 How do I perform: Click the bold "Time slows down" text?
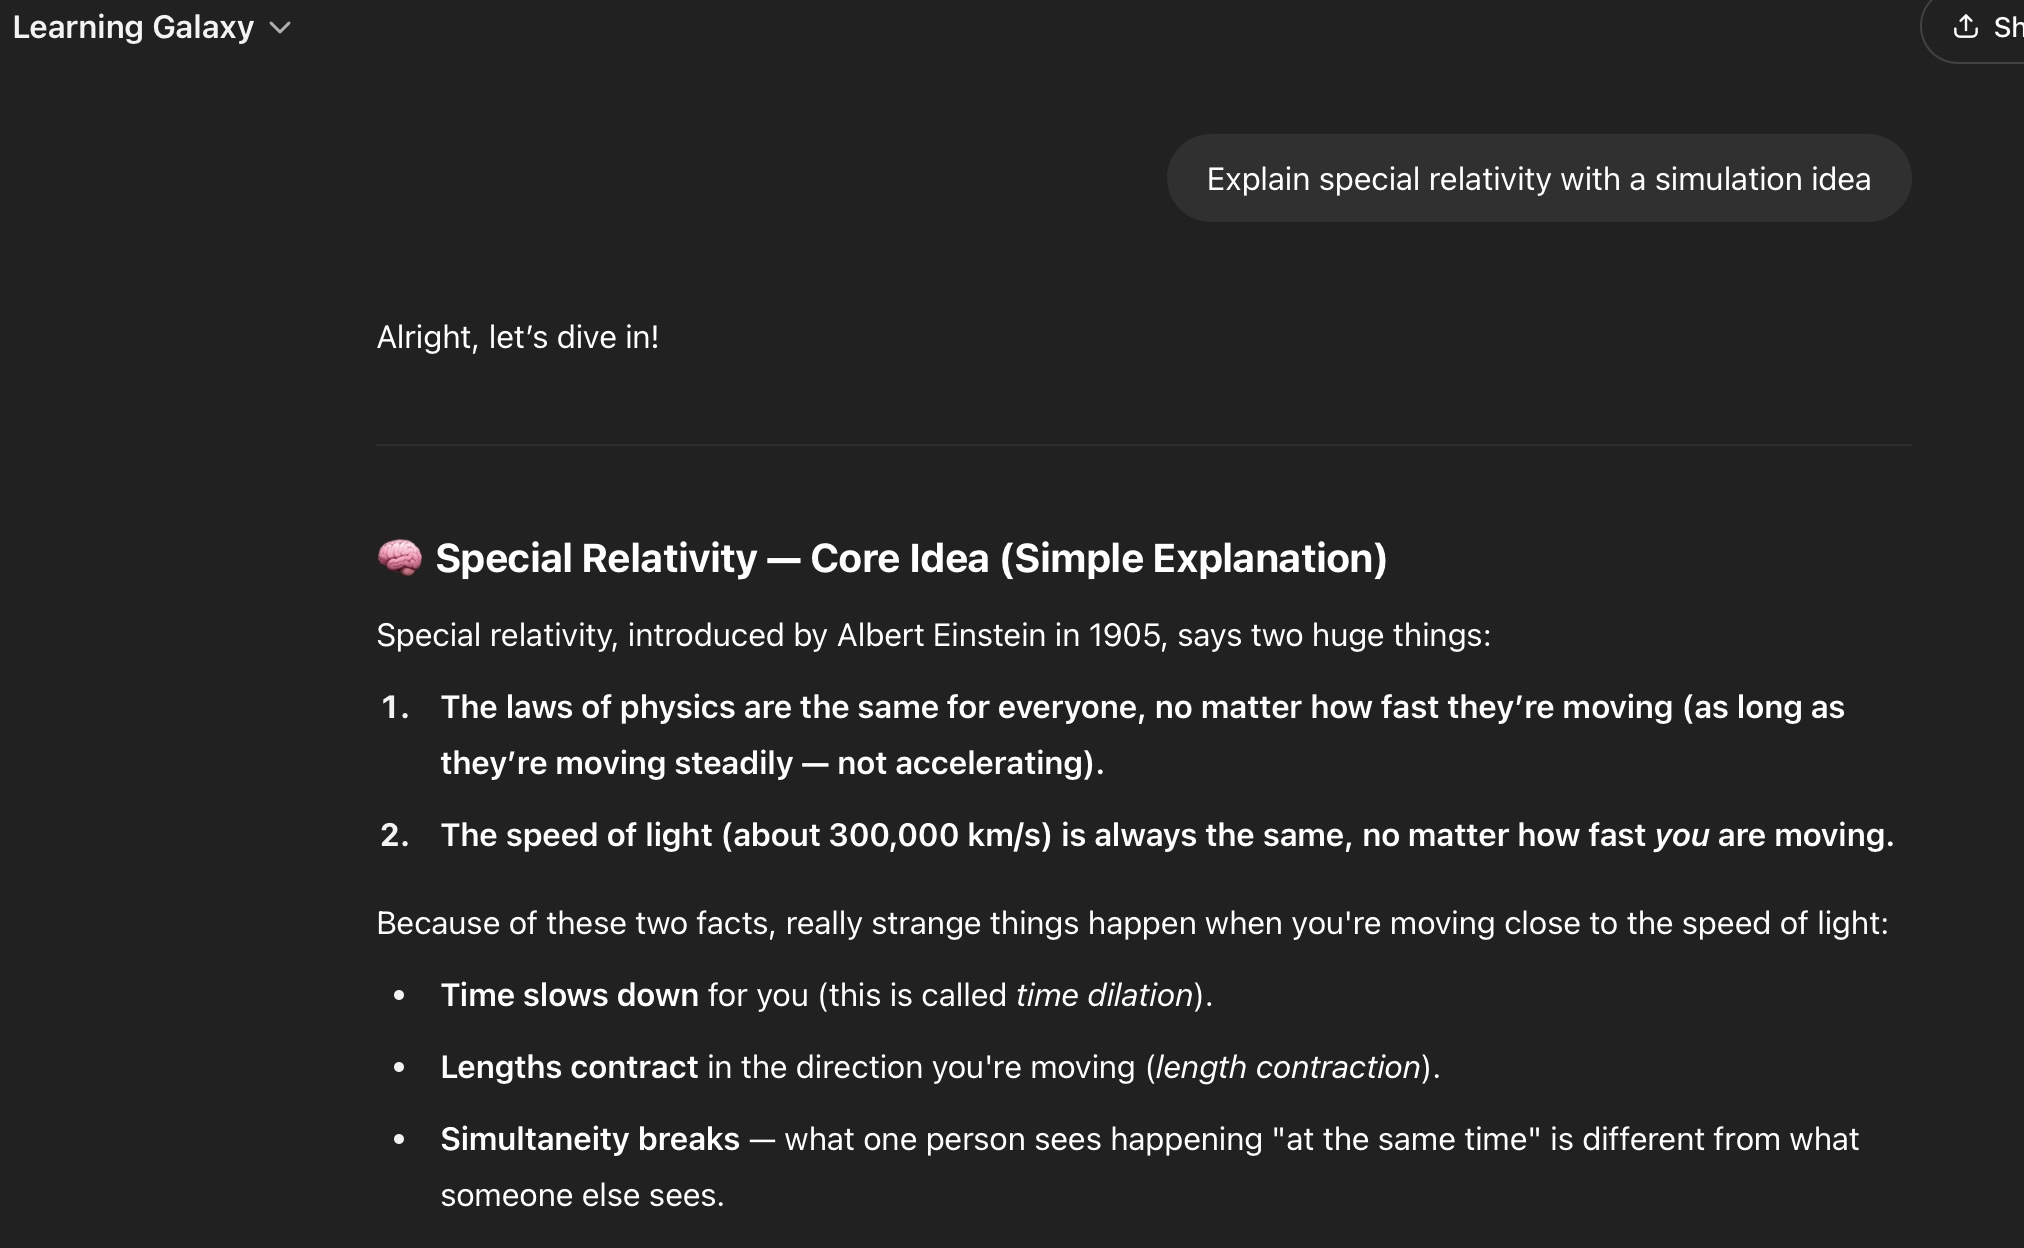coord(569,995)
